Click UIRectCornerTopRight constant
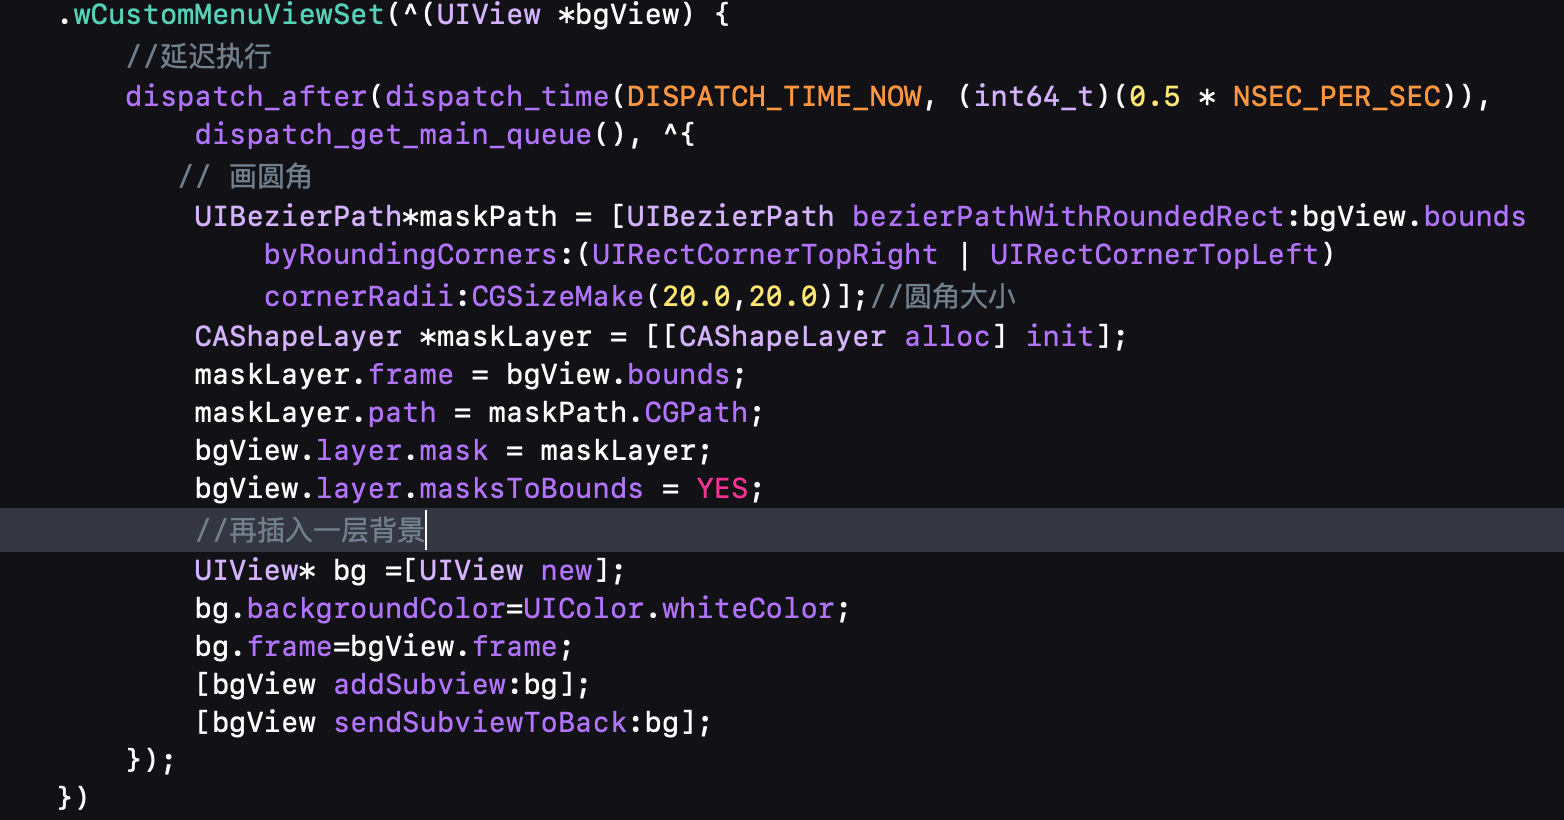 pyautogui.click(x=764, y=255)
